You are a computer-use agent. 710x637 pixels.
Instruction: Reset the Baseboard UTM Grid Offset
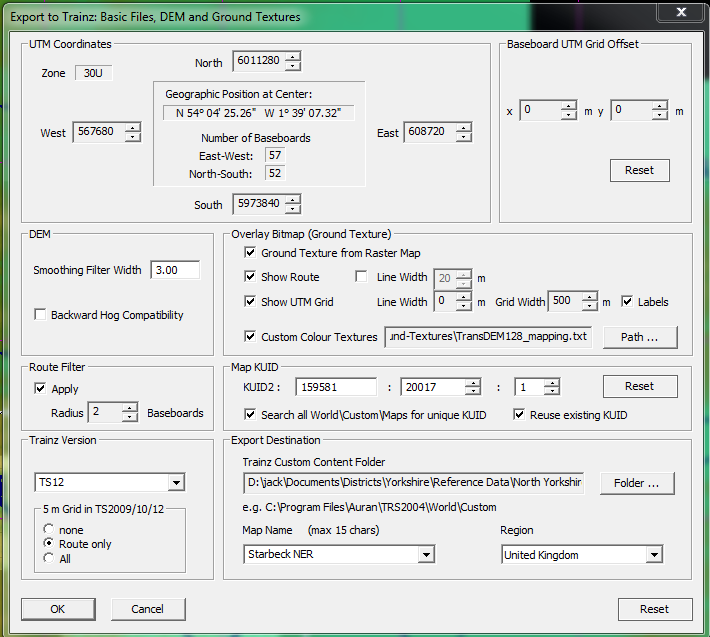point(639,170)
